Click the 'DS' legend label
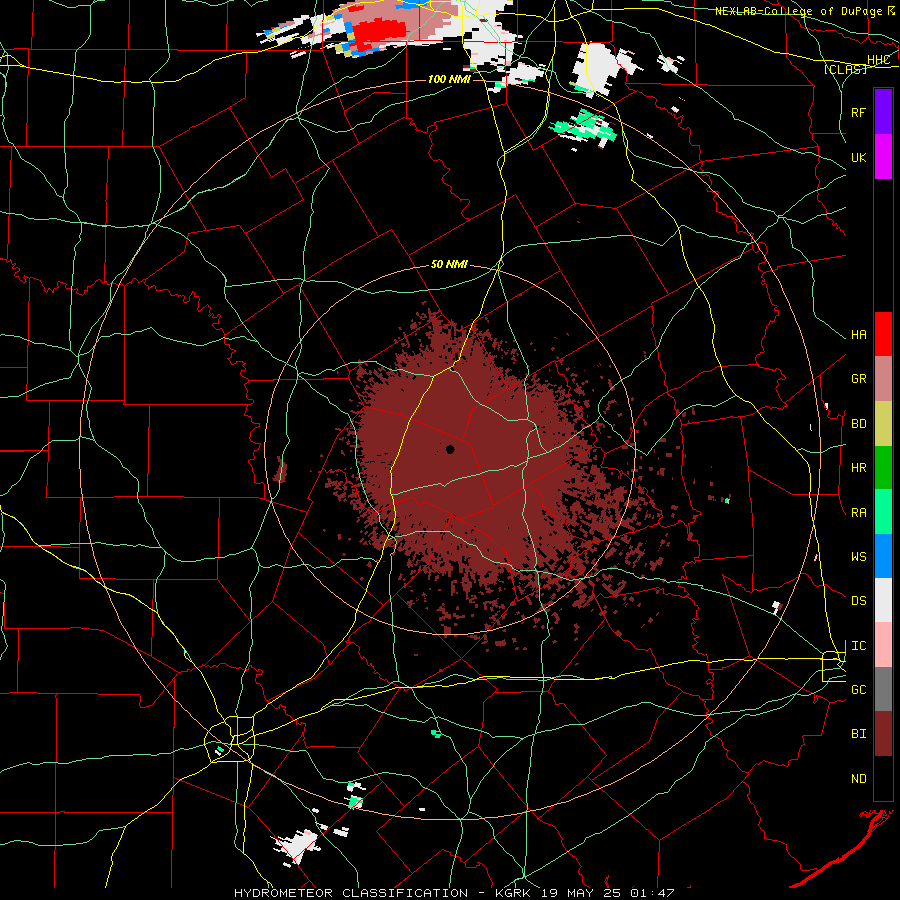Image resolution: width=900 pixels, height=900 pixels. click(x=858, y=601)
